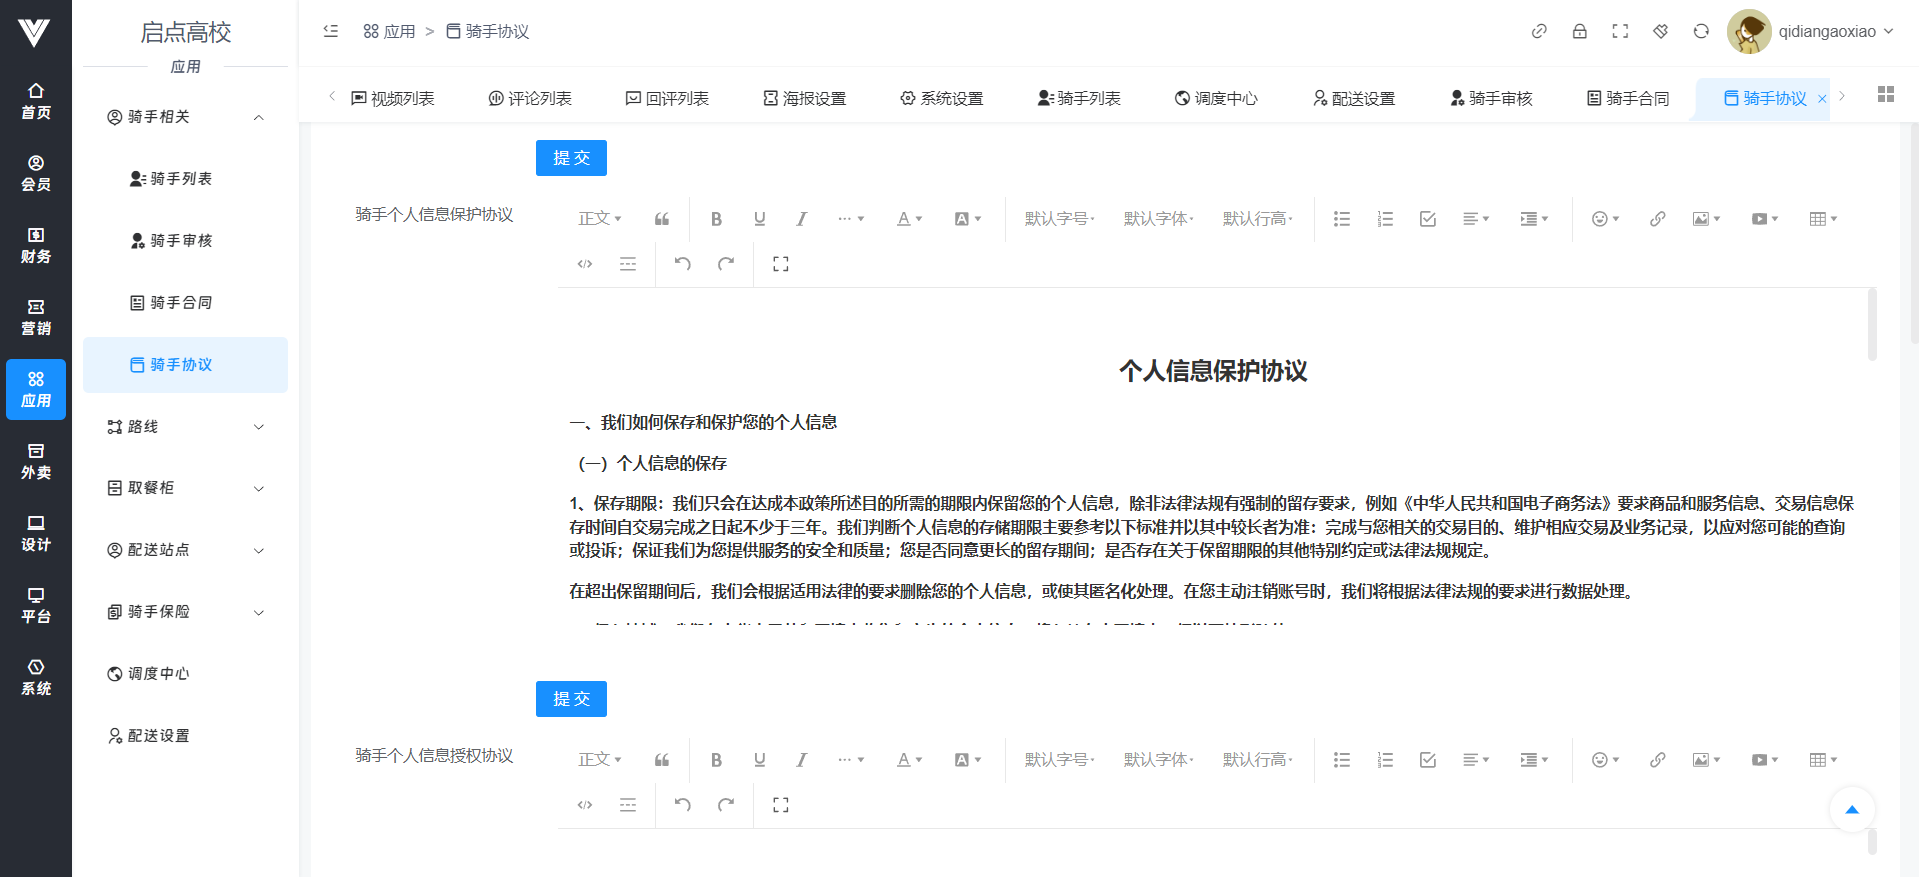Switch to the 骑手合同 tab
1919x877 pixels.
pos(1628,98)
